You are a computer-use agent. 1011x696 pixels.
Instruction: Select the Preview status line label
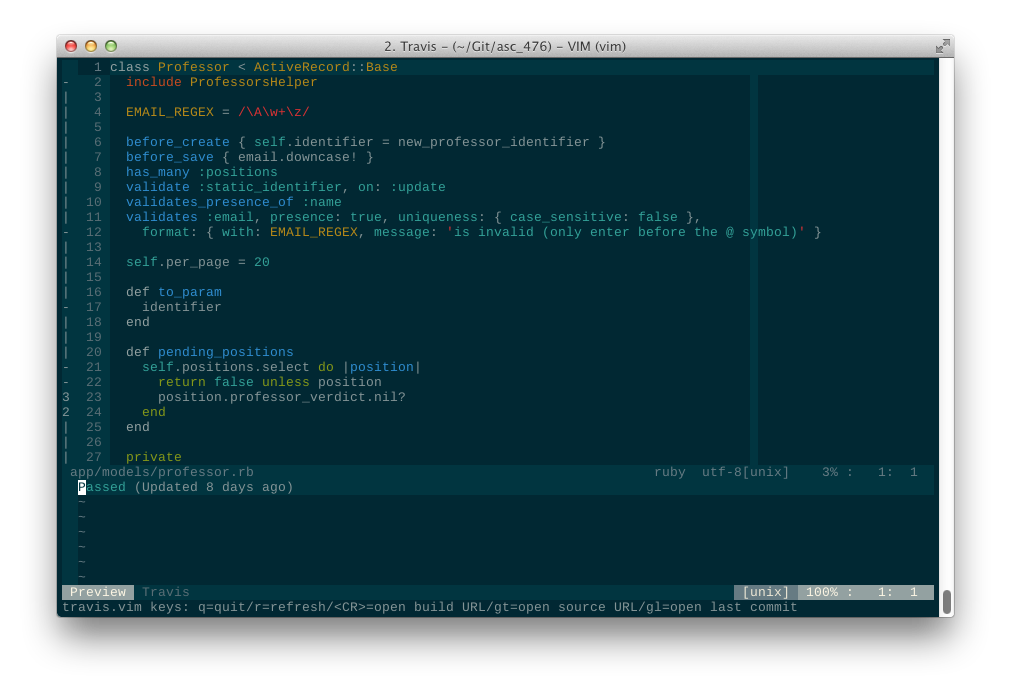click(98, 592)
